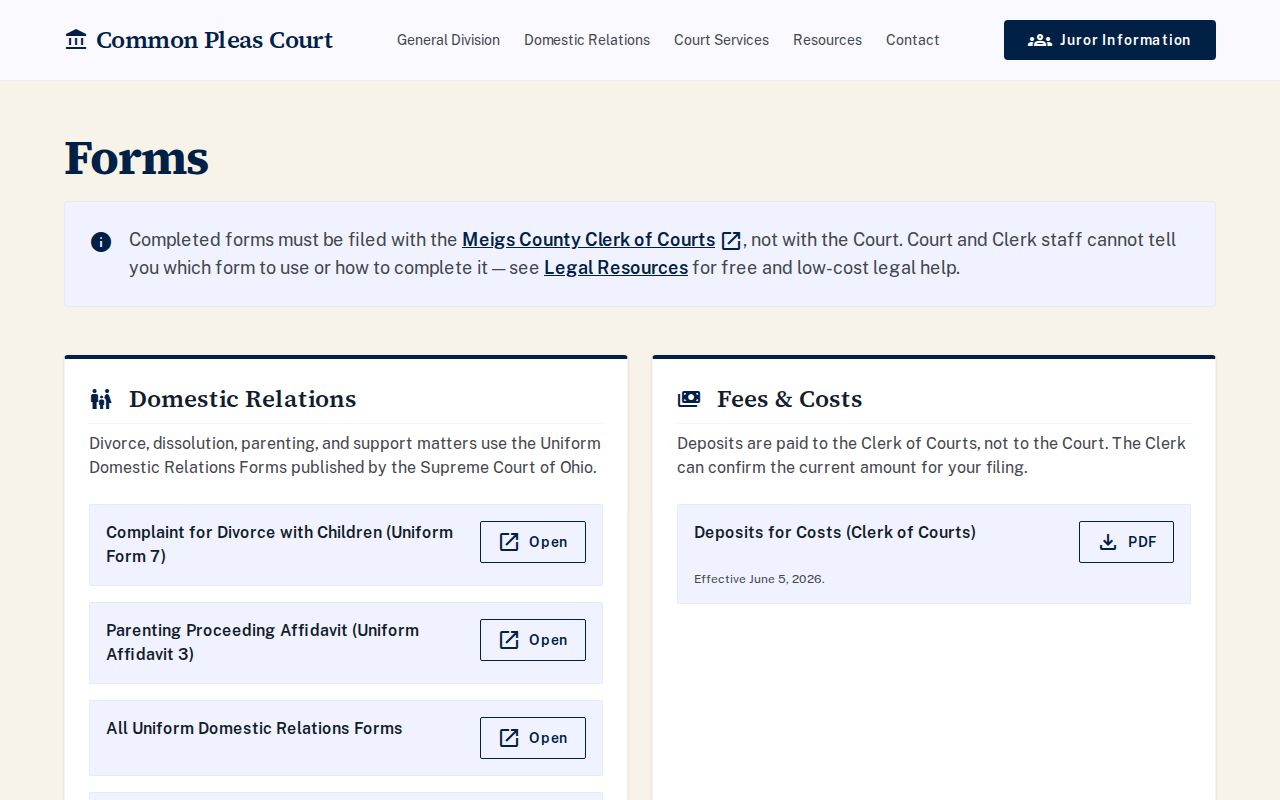The height and width of the screenshot is (800, 1280).
Task: Follow the Meigs County Clerk of Courts link
Action: point(589,240)
